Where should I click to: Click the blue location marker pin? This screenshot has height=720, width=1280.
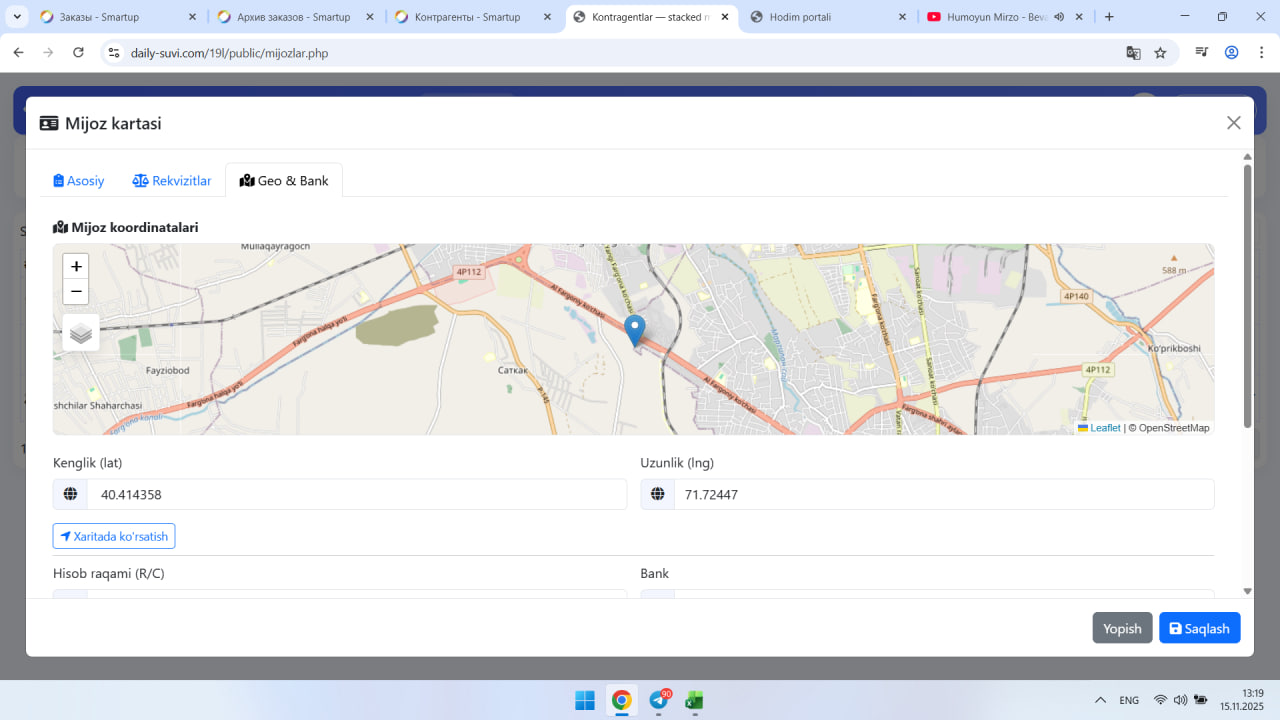click(634, 328)
